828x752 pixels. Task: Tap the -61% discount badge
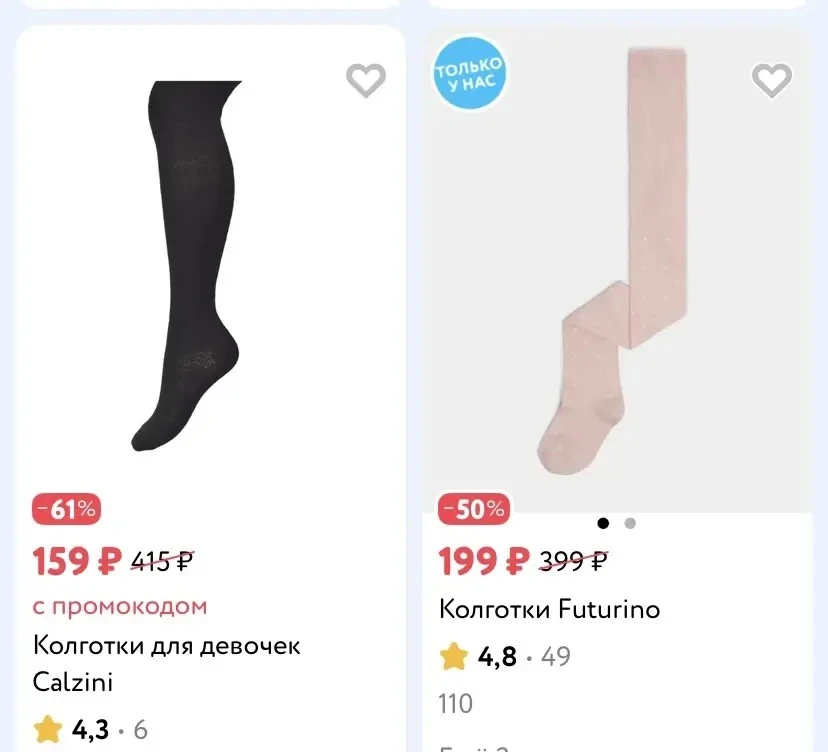coord(67,509)
